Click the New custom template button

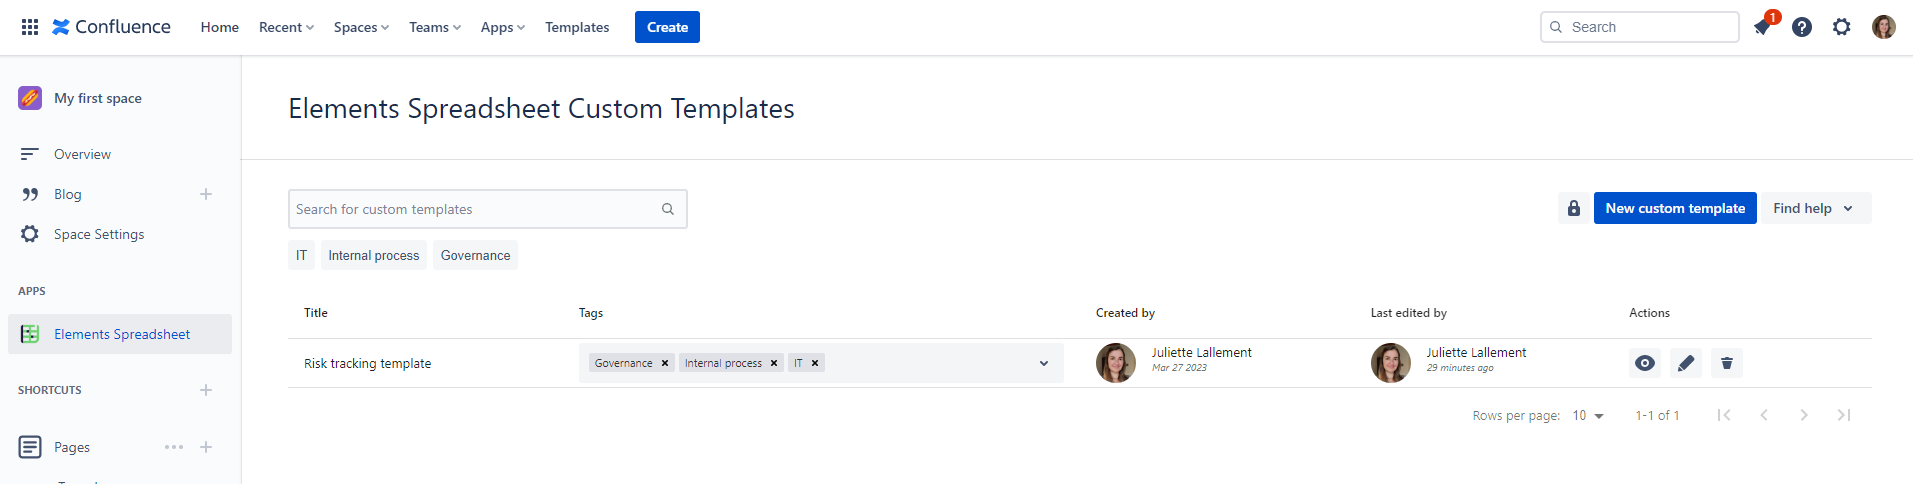point(1675,208)
